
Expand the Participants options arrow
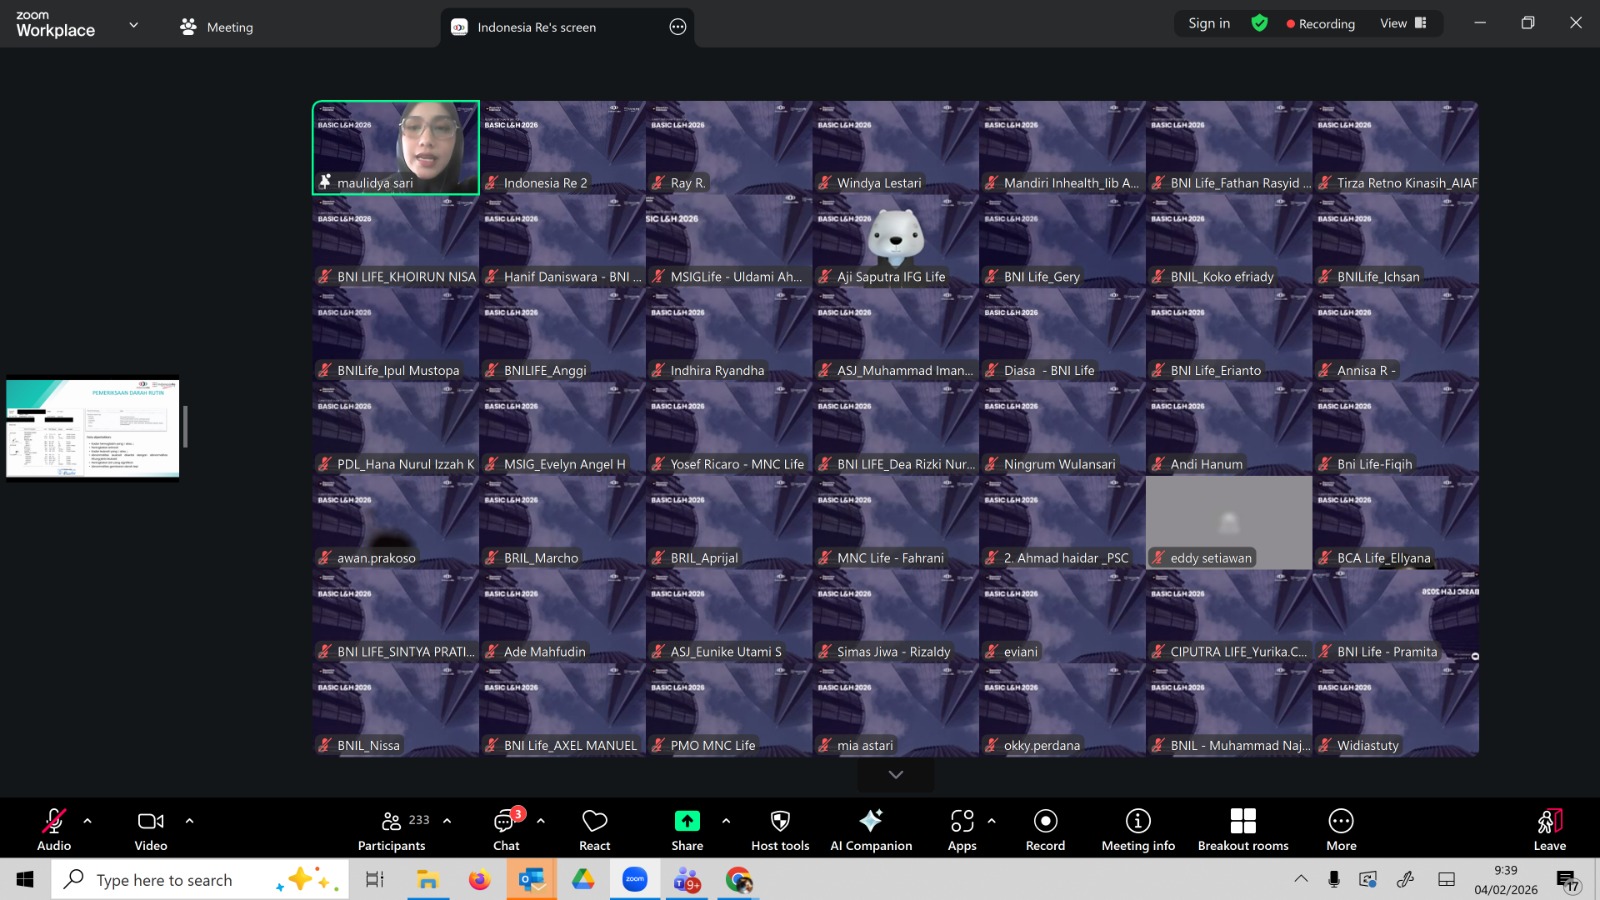[447, 821]
